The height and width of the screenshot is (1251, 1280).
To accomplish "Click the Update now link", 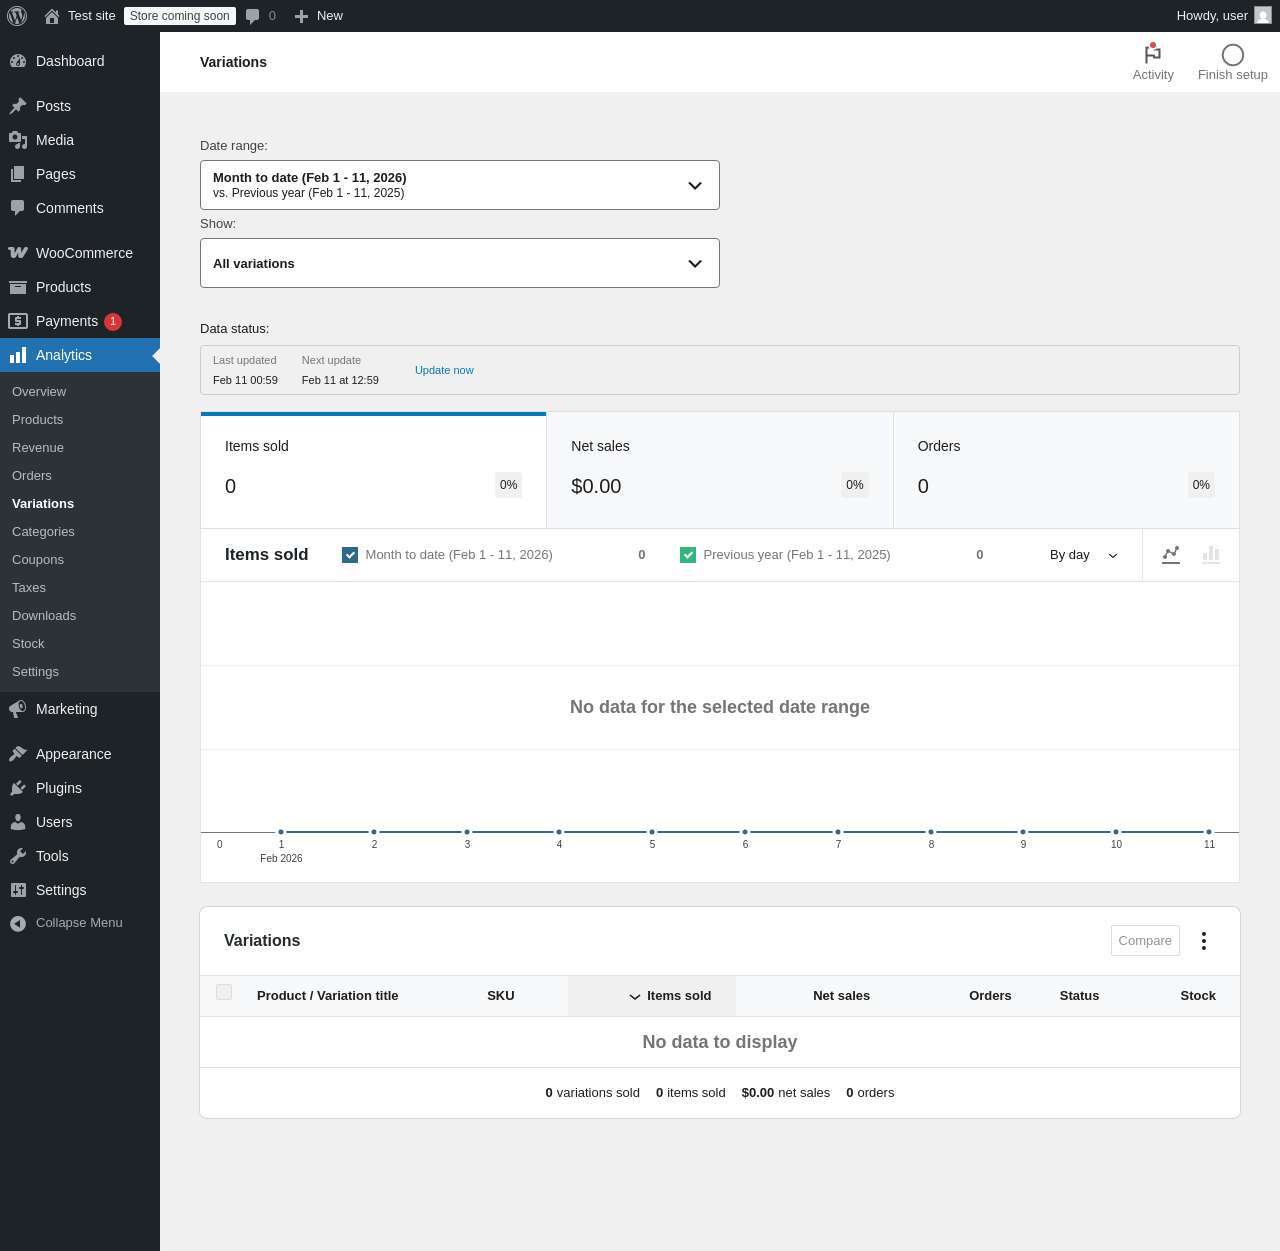I will pos(444,370).
